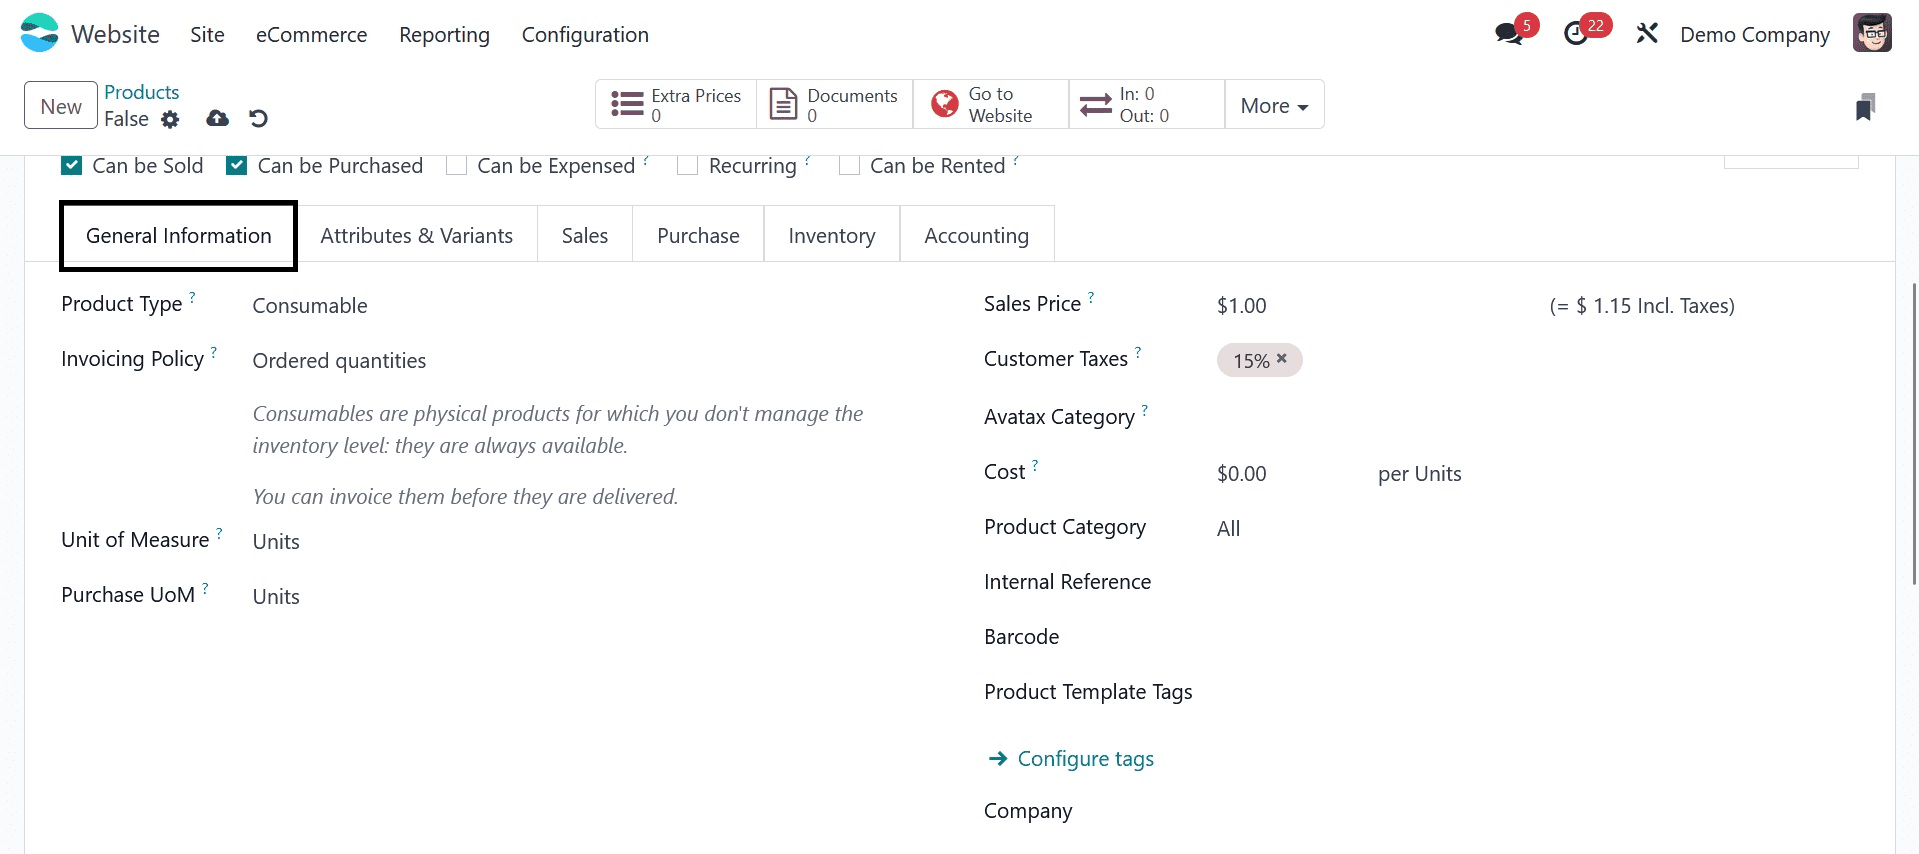Viewport: 1919px width, 854px height.
Task: Open the Odoo Website app logo
Action: pyautogui.click(x=40, y=33)
